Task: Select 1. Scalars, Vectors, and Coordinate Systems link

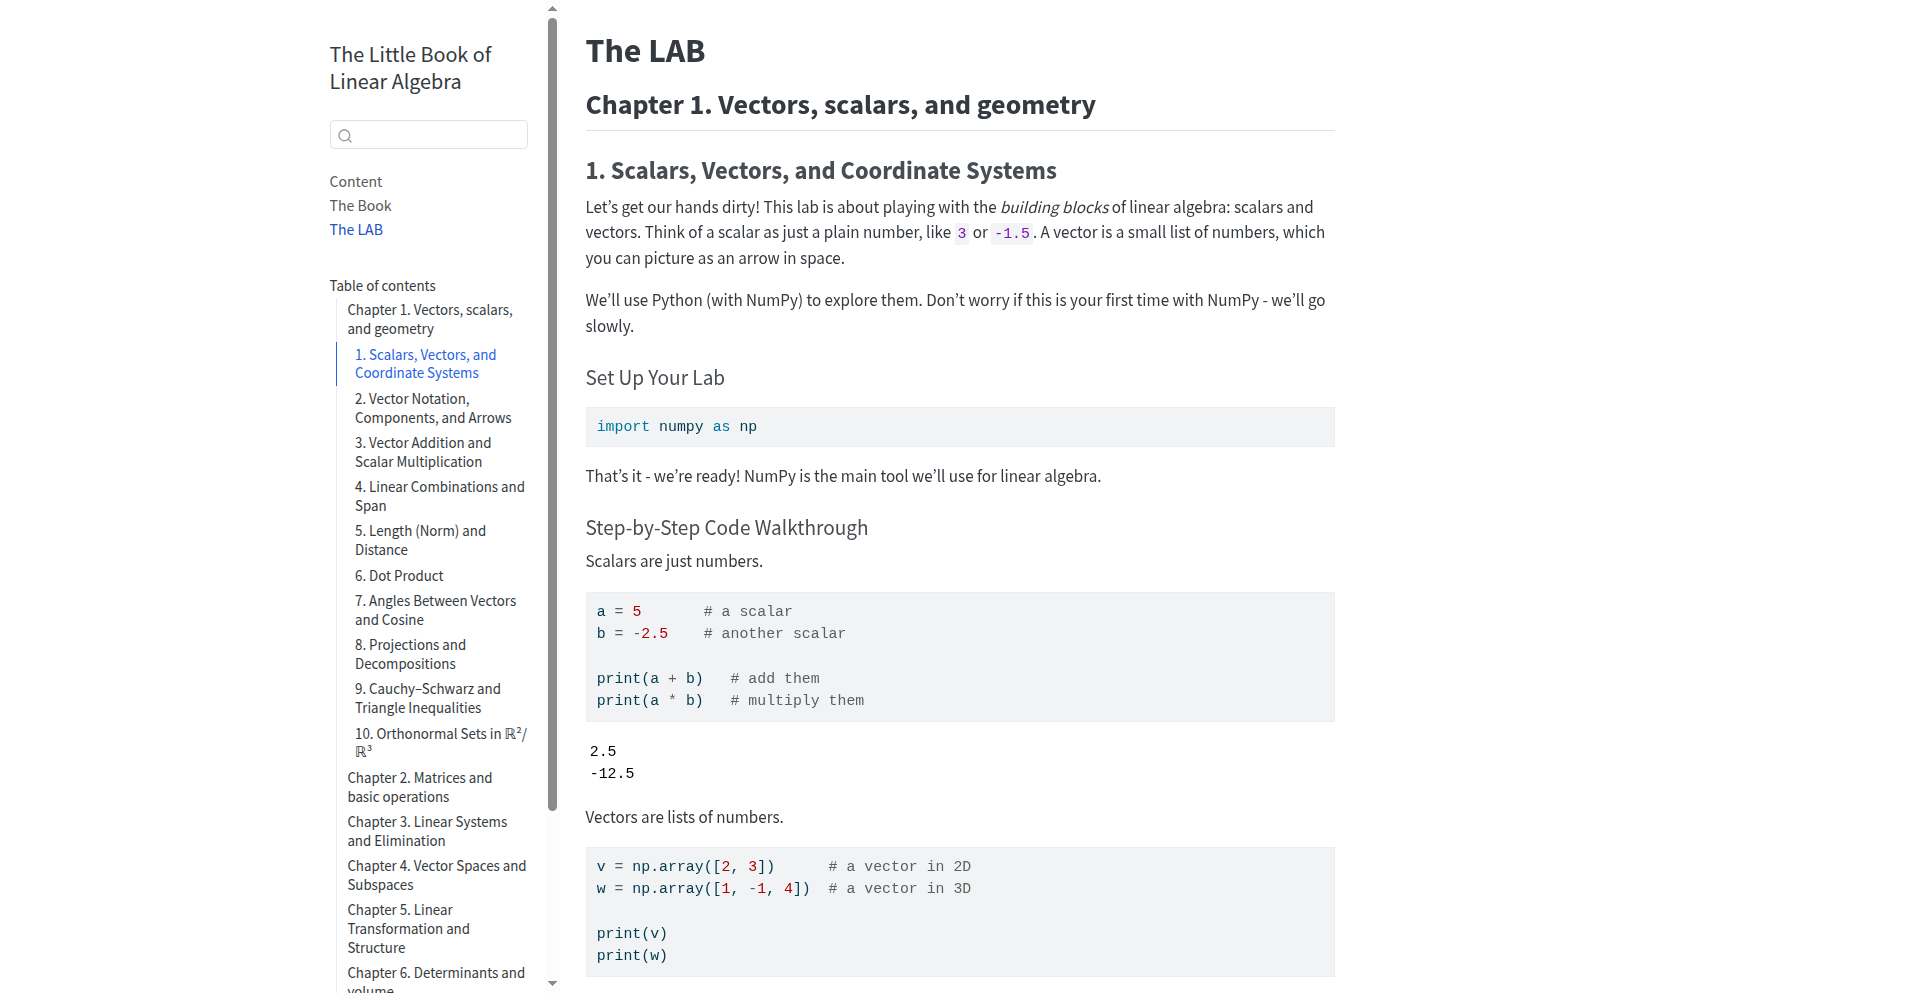Action: click(425, 364)
